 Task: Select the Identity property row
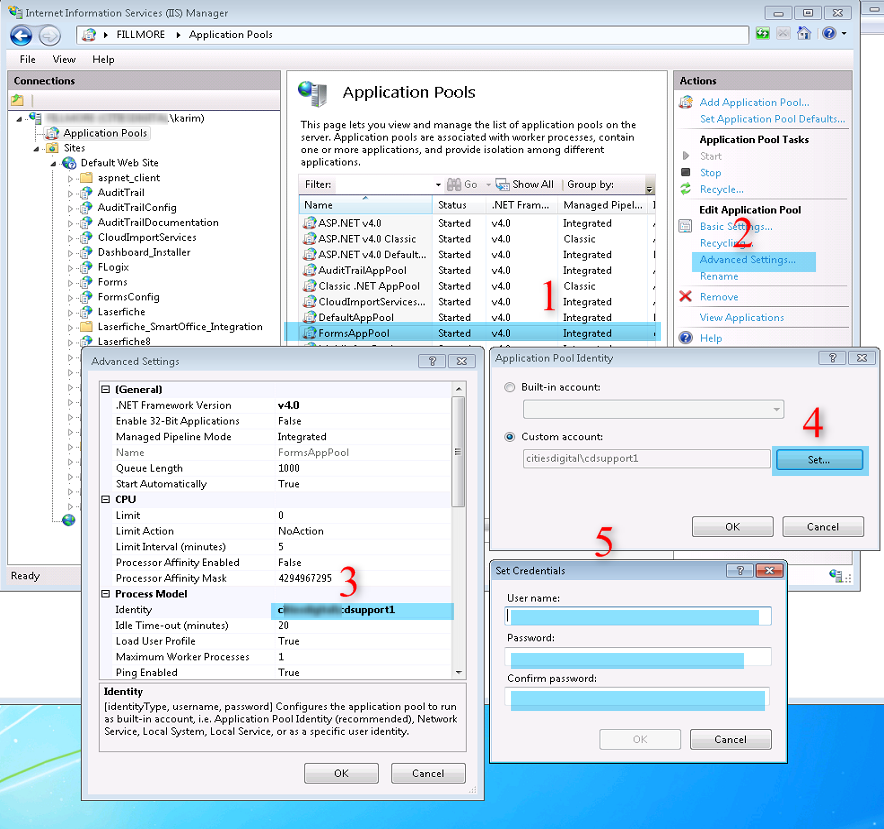[276, 610]
